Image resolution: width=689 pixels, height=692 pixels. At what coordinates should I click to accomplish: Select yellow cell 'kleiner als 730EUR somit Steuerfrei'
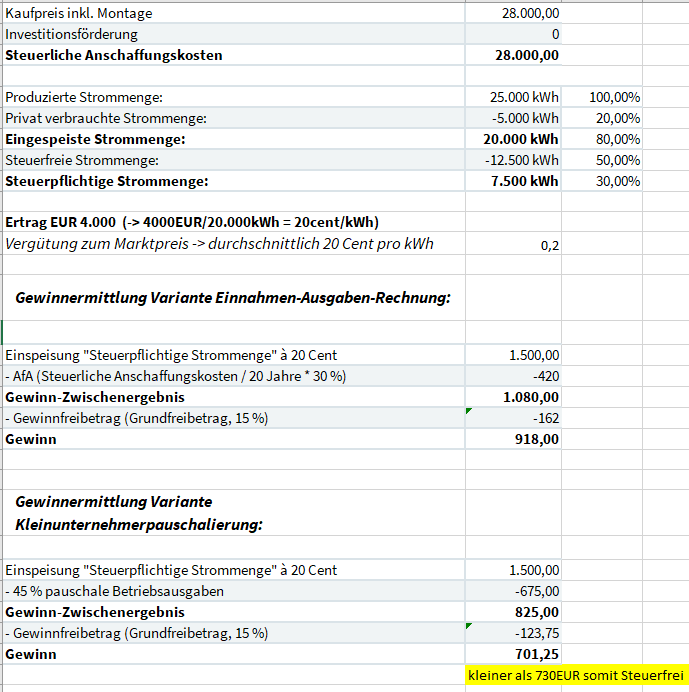coord(576,675)
